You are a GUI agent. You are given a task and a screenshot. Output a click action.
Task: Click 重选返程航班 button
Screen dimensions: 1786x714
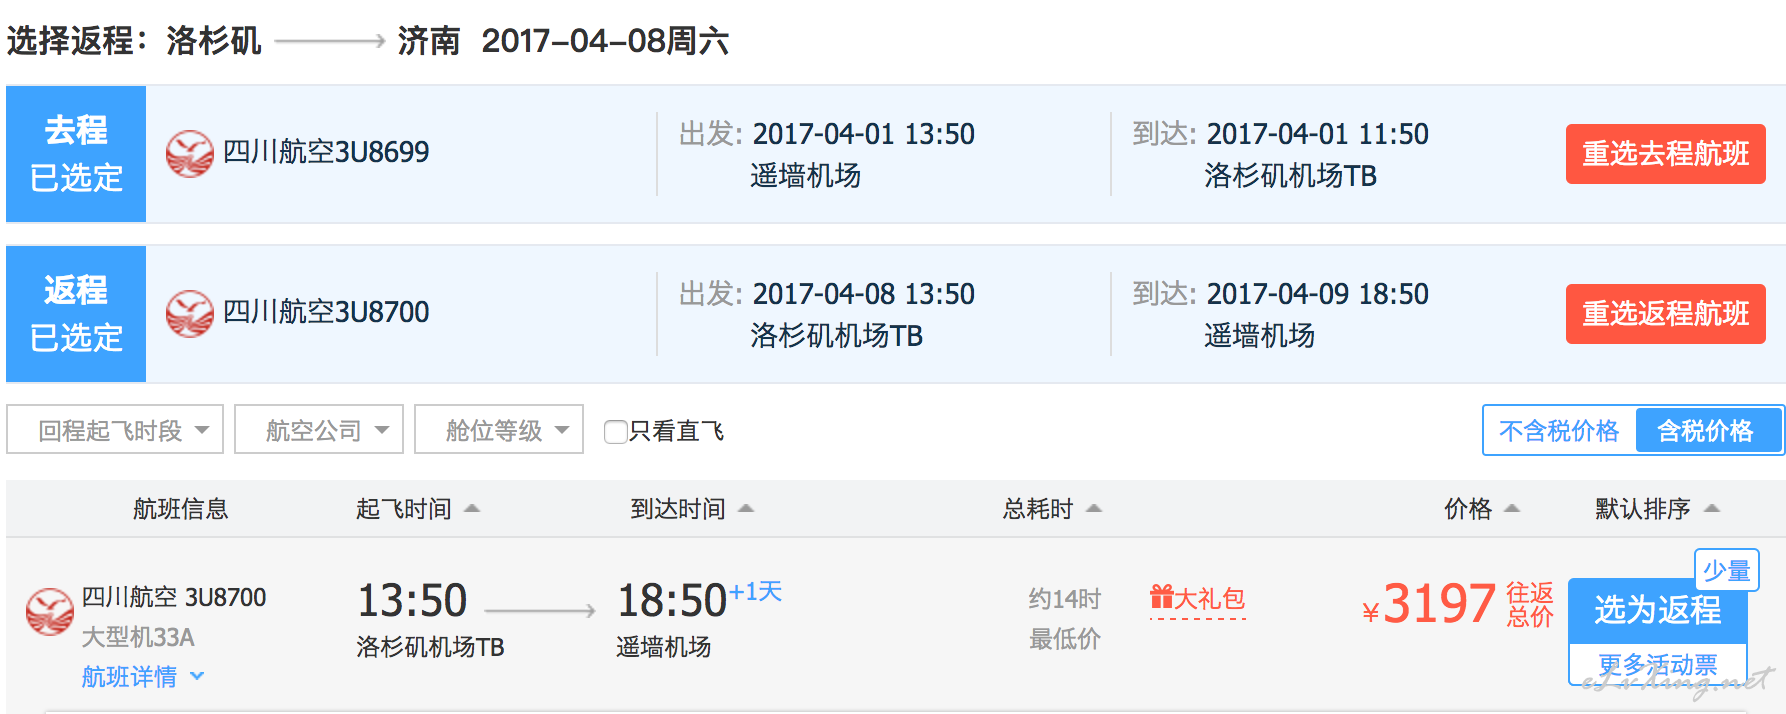1666,313
